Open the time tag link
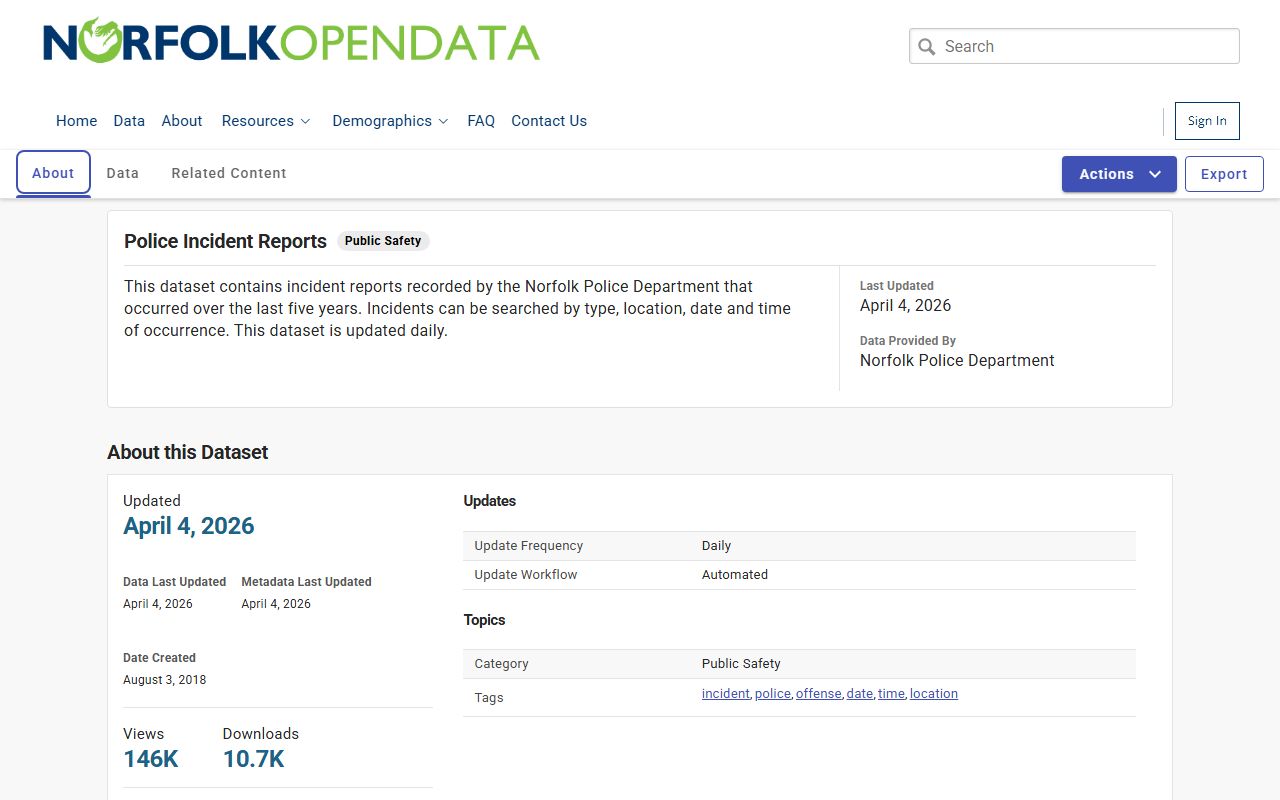Screen dimensions: 1280x800 click(891, 694)
